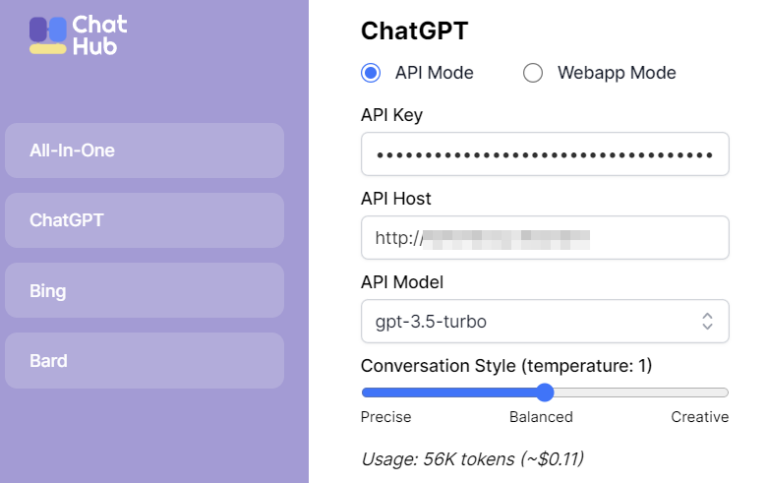Viewport: 768px width, 483px height.
Task: Click into the API Host input field
Action: click(544, 238)
